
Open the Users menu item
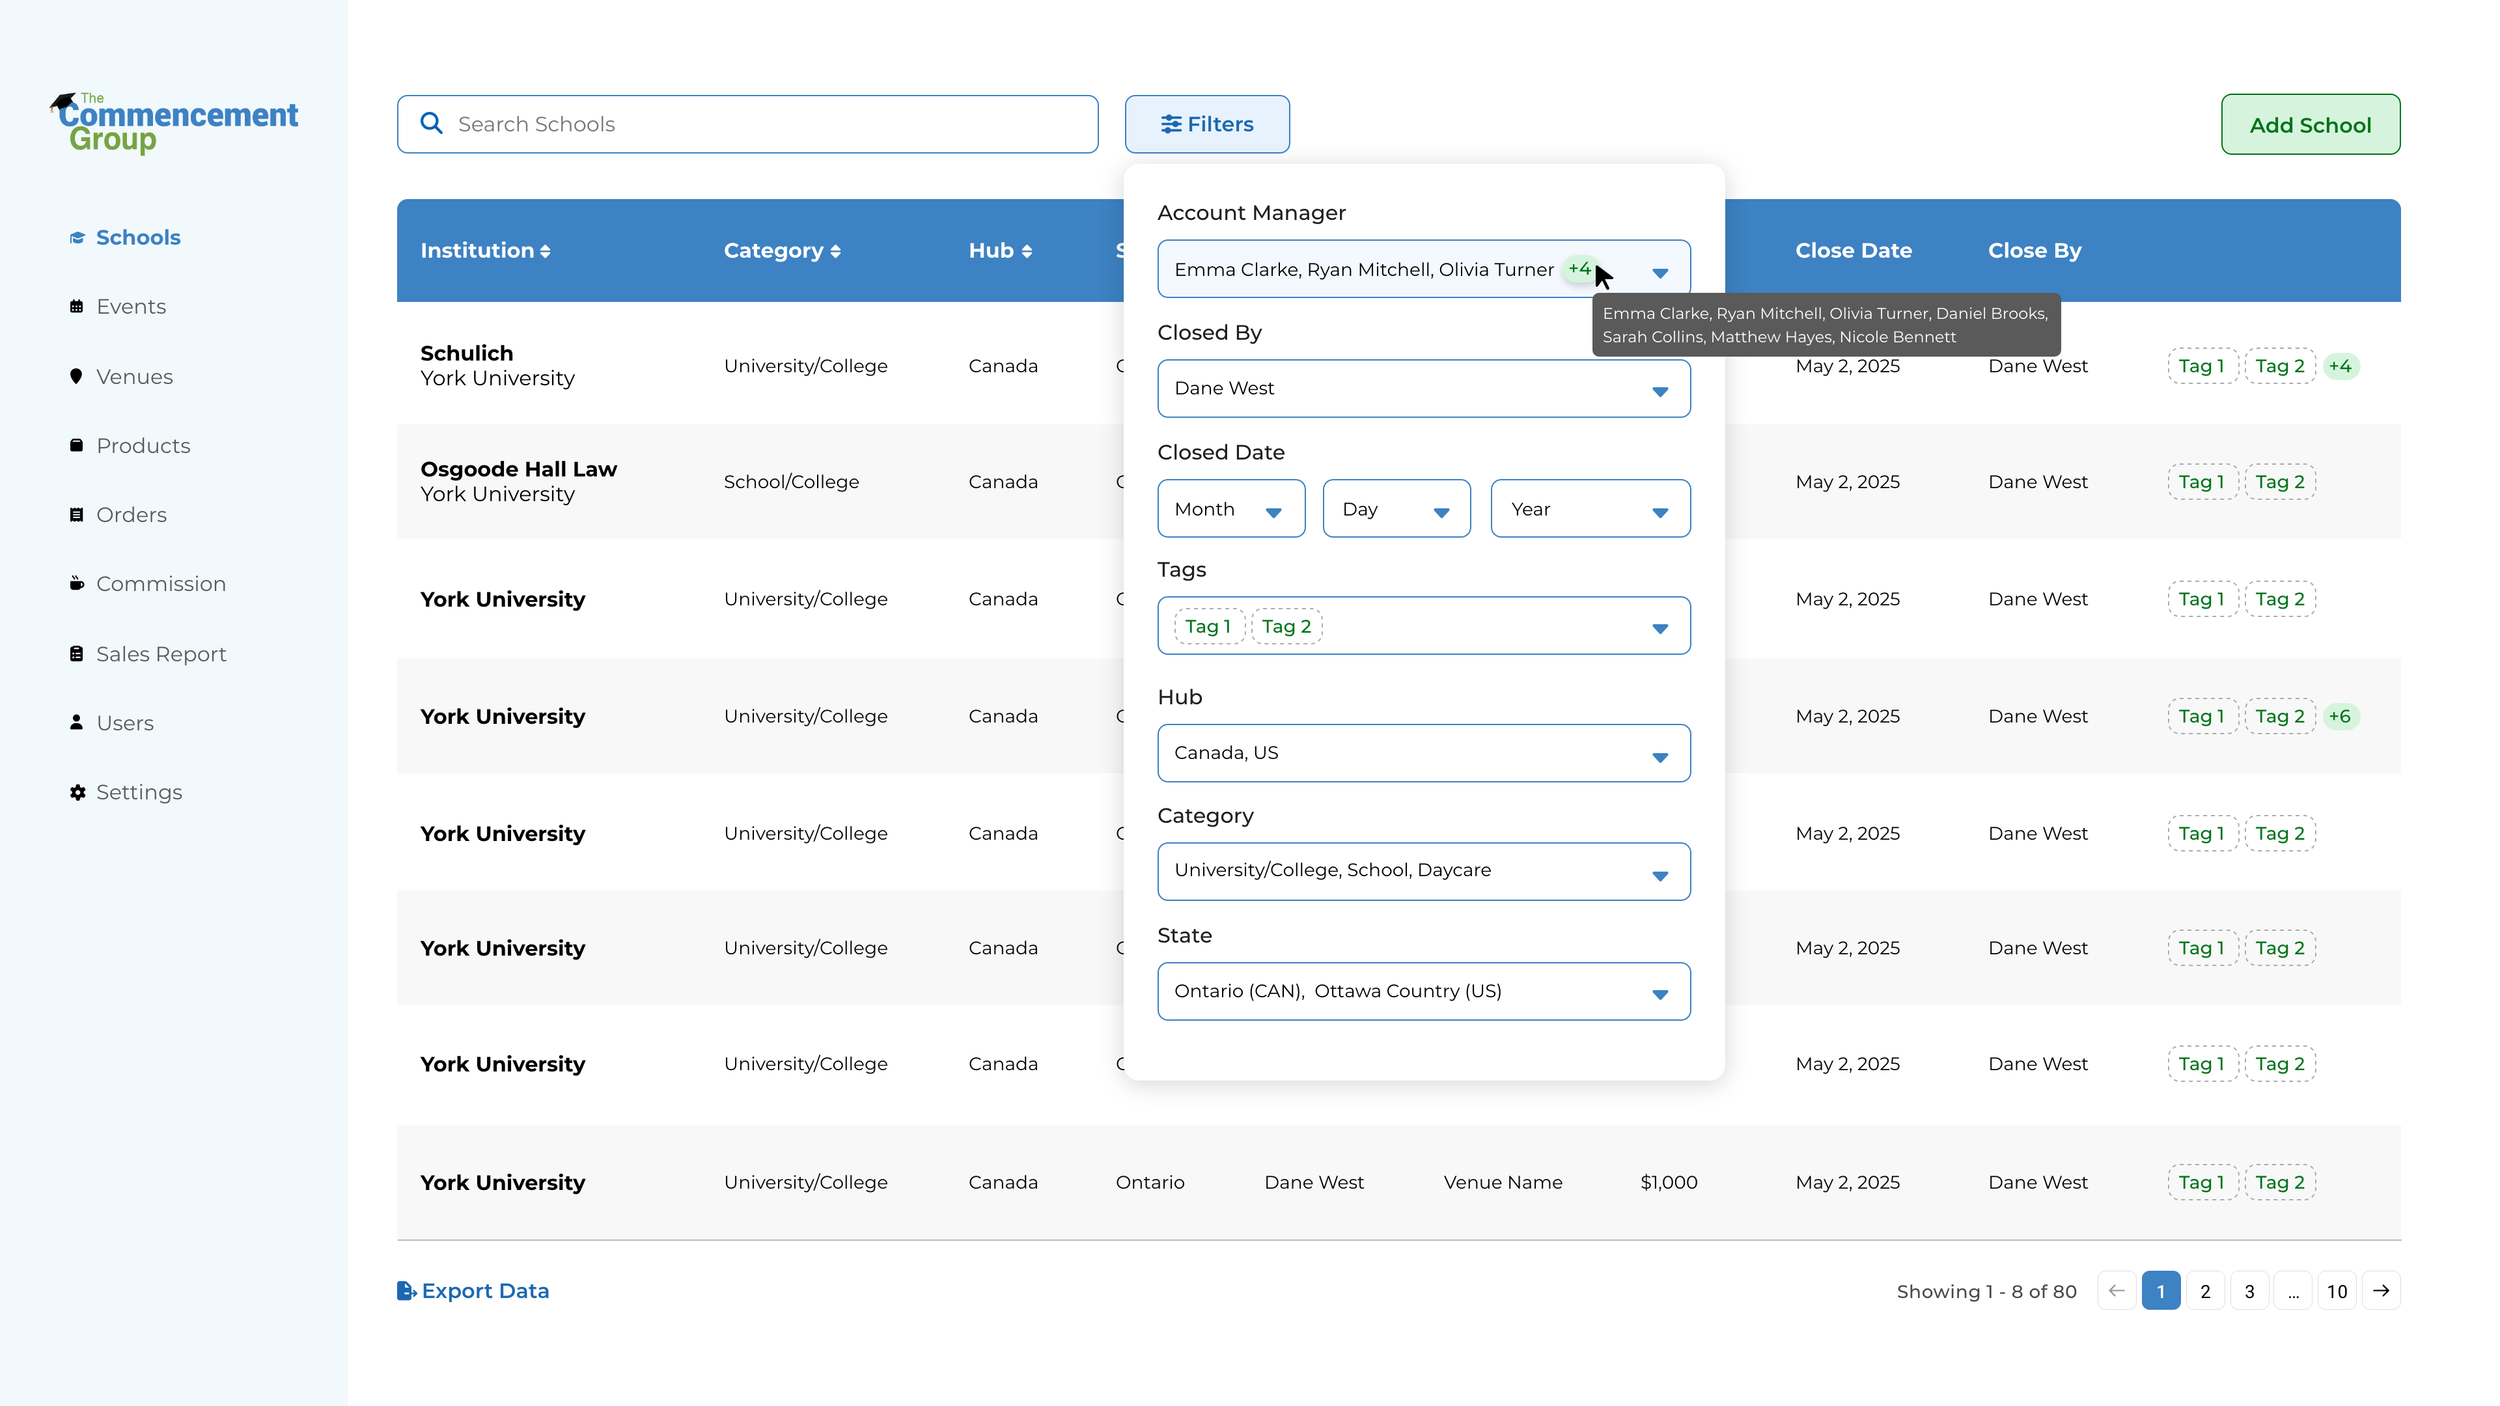[x=125, y=723]
